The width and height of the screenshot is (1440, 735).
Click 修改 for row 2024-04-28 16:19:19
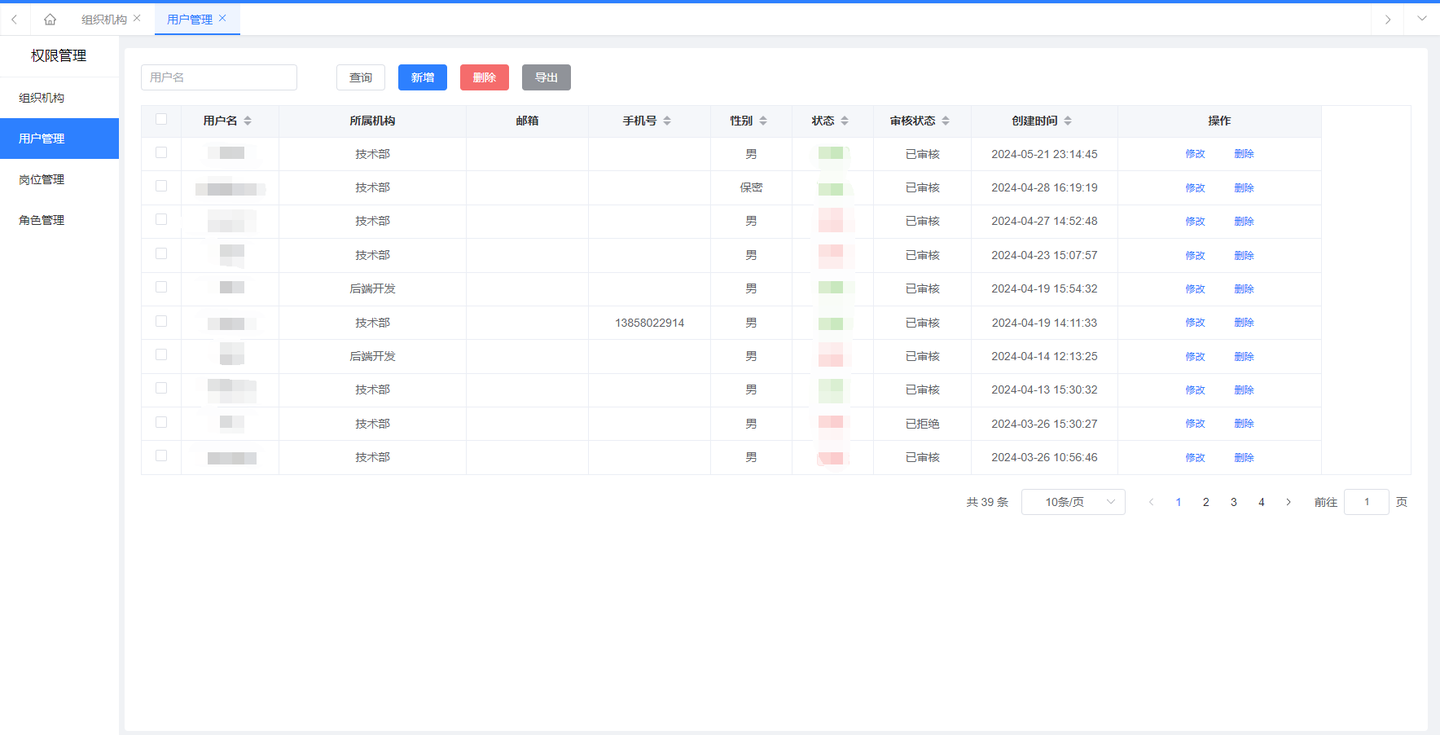1195,188
